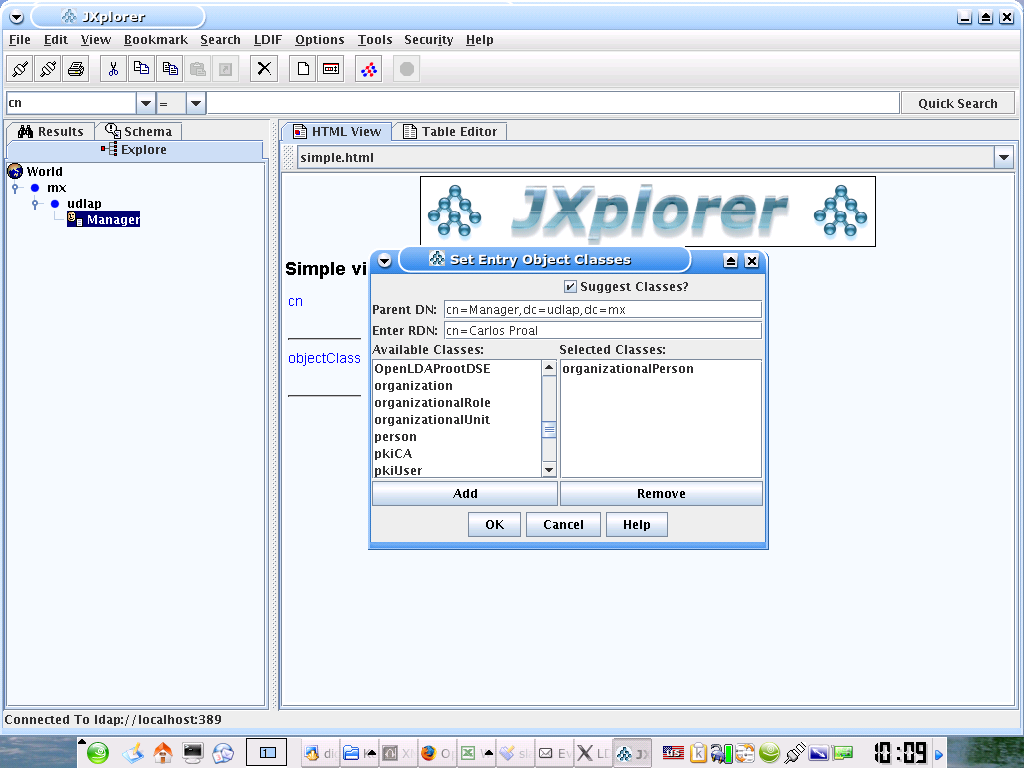Open the cn attribute dropdown
1024x768 pixels.
146,103
